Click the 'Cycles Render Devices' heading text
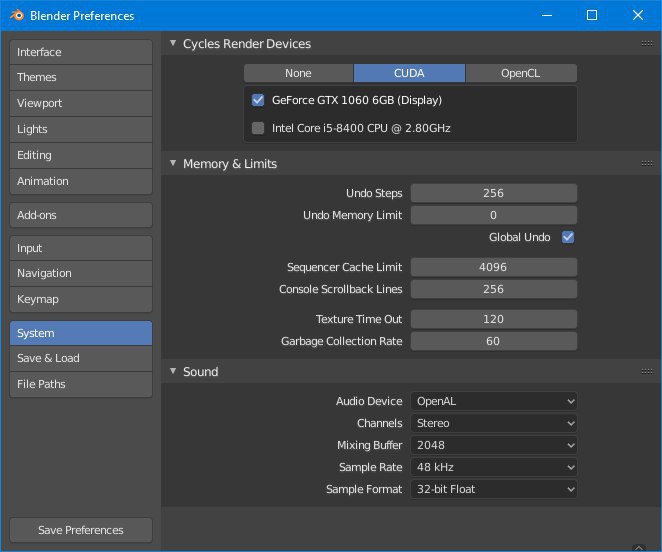 247,44
